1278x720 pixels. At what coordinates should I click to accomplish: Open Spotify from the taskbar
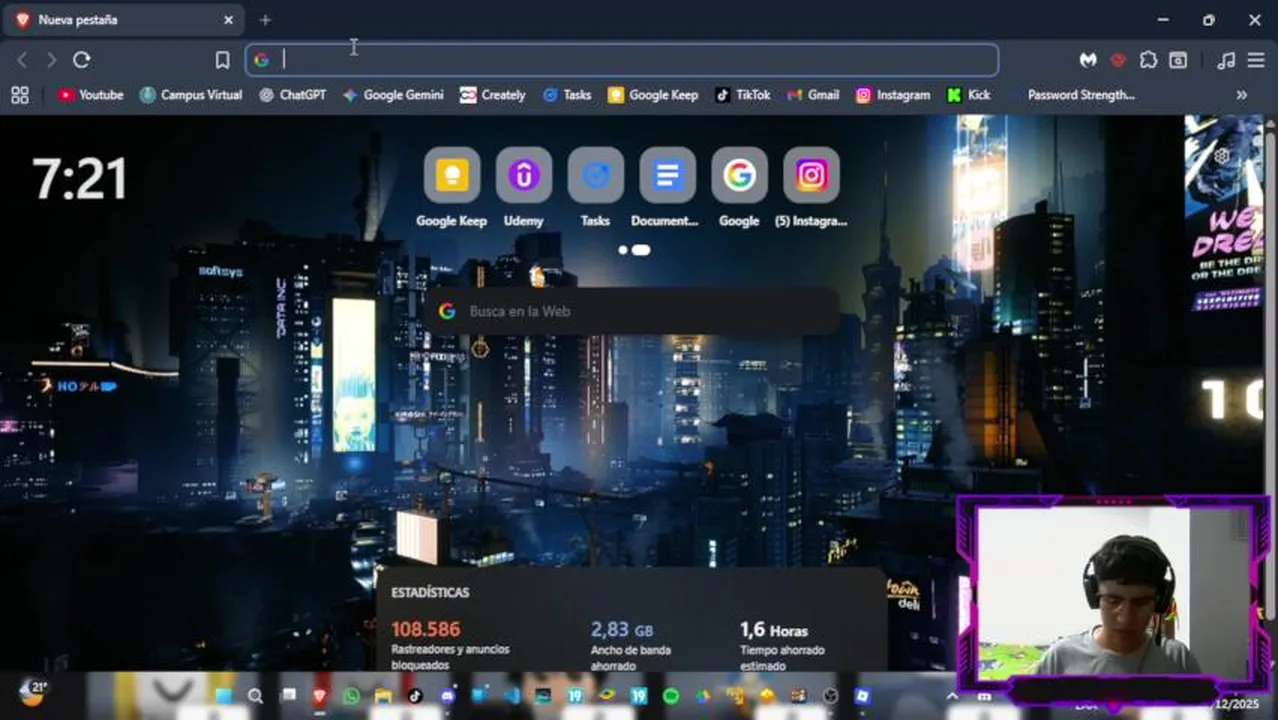click(671, 696)
